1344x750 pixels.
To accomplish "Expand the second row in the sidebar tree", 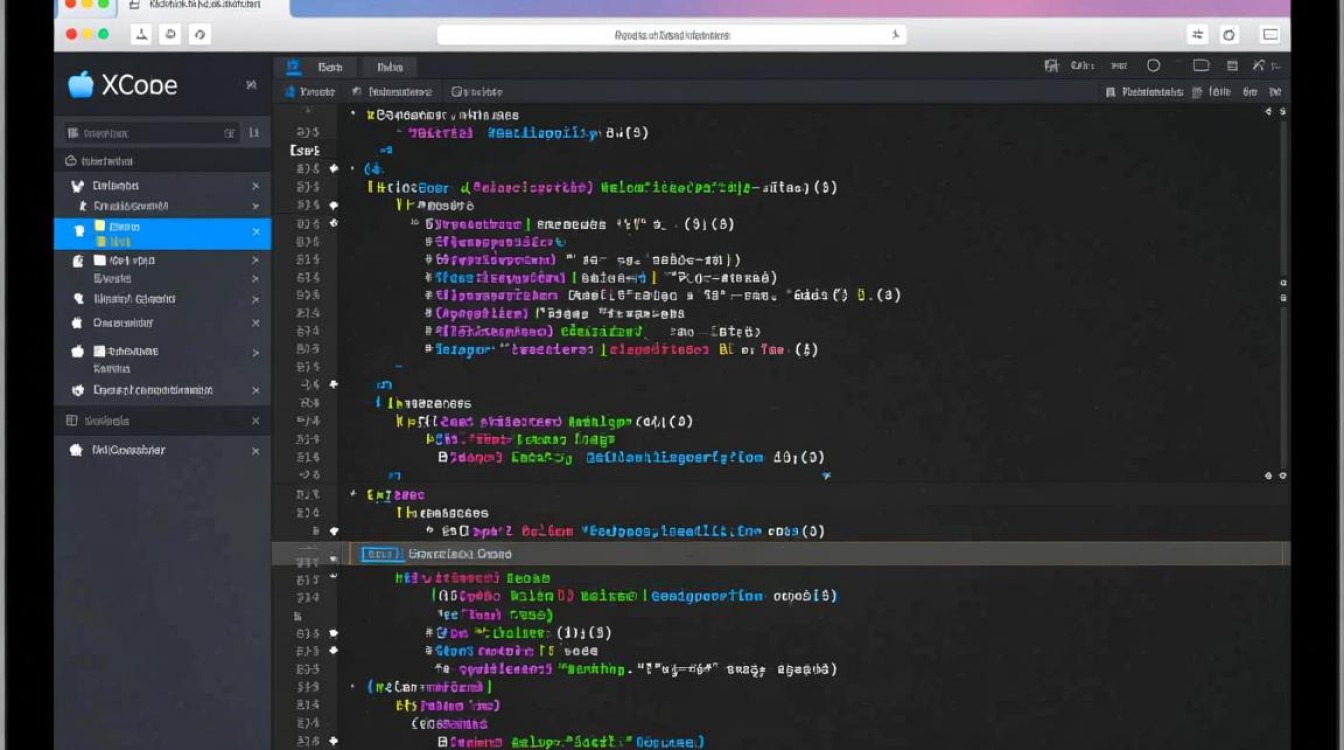I will [255, 207].
